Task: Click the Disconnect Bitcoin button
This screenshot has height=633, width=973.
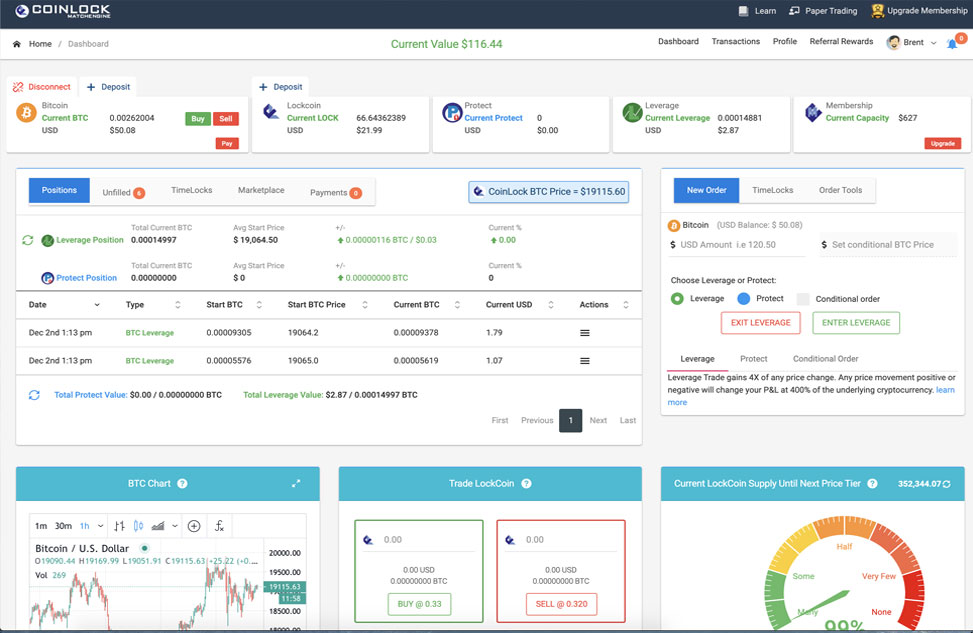Action: coord(42,87)
